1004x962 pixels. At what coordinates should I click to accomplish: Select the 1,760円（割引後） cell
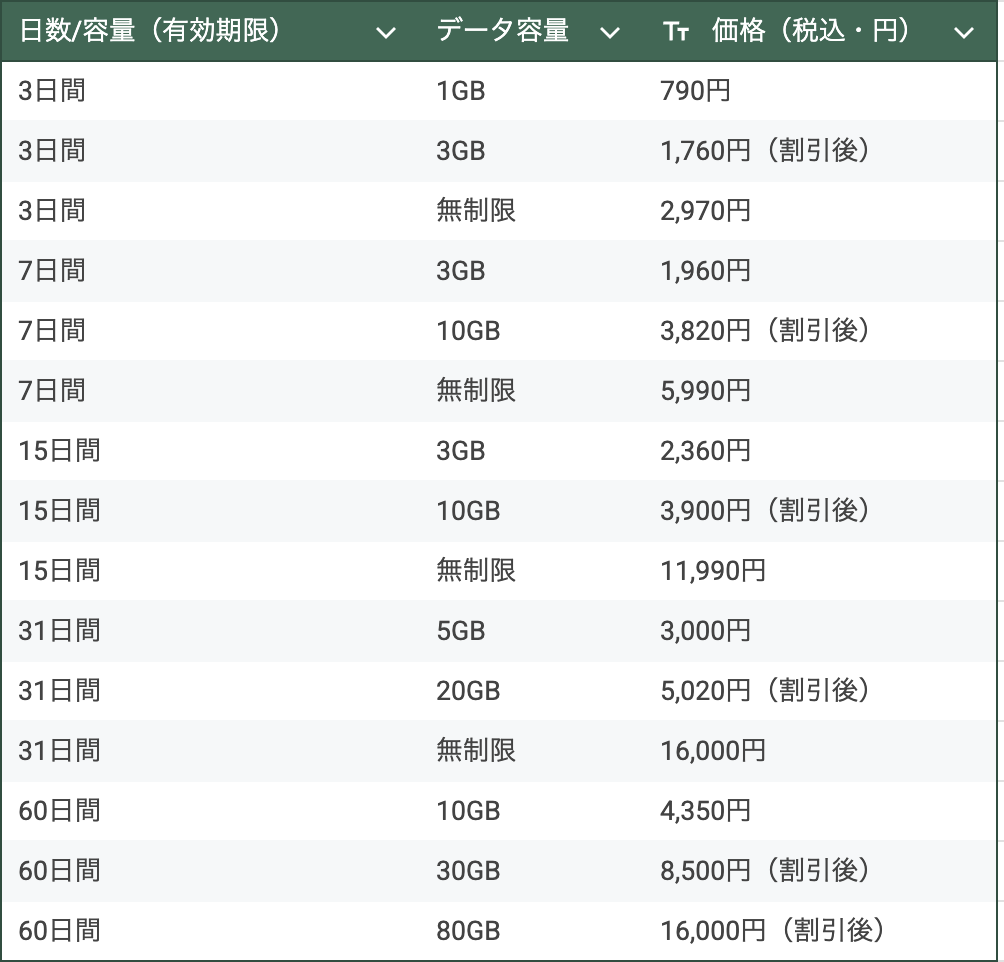pos(764,151)
